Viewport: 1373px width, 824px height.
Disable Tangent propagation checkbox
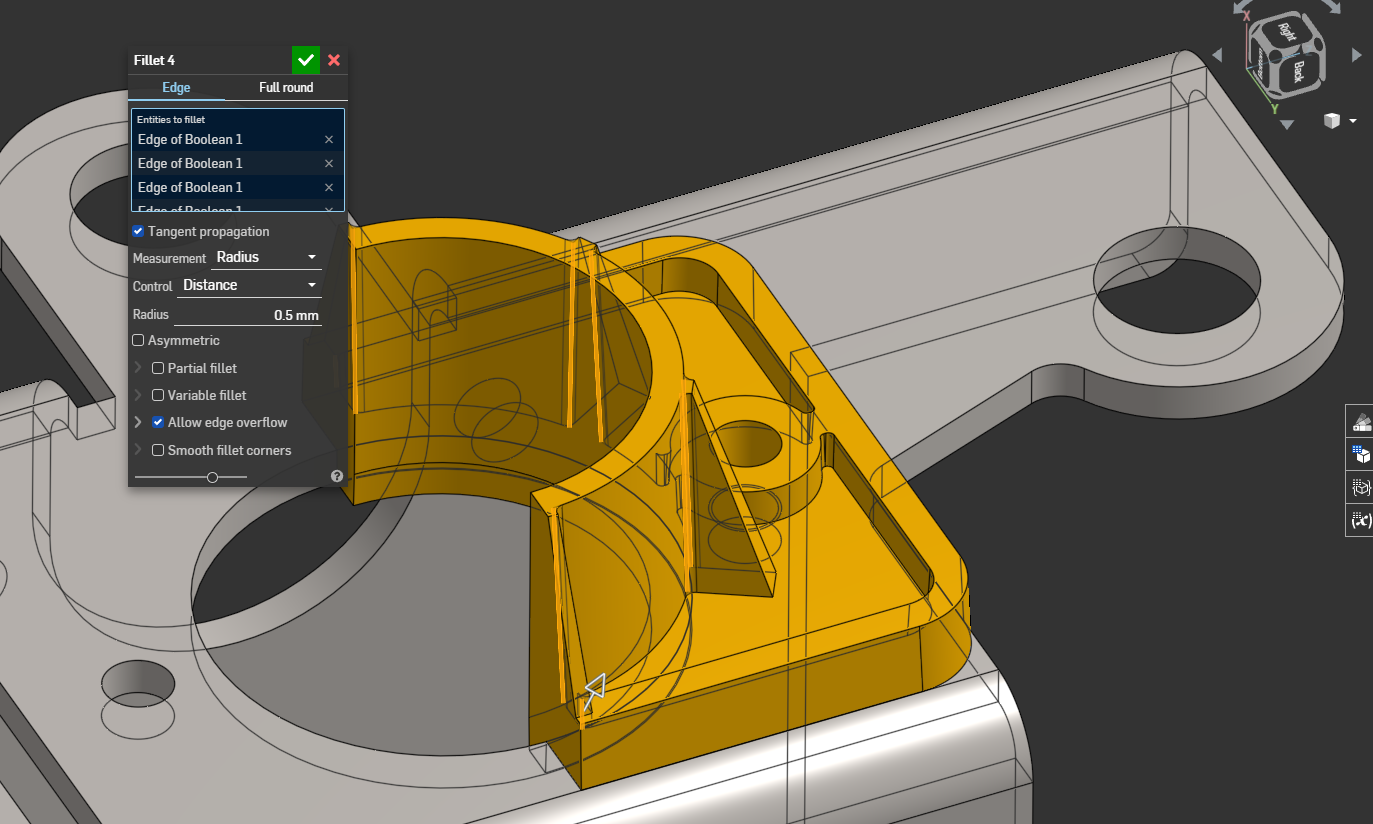tap(138, 232)
